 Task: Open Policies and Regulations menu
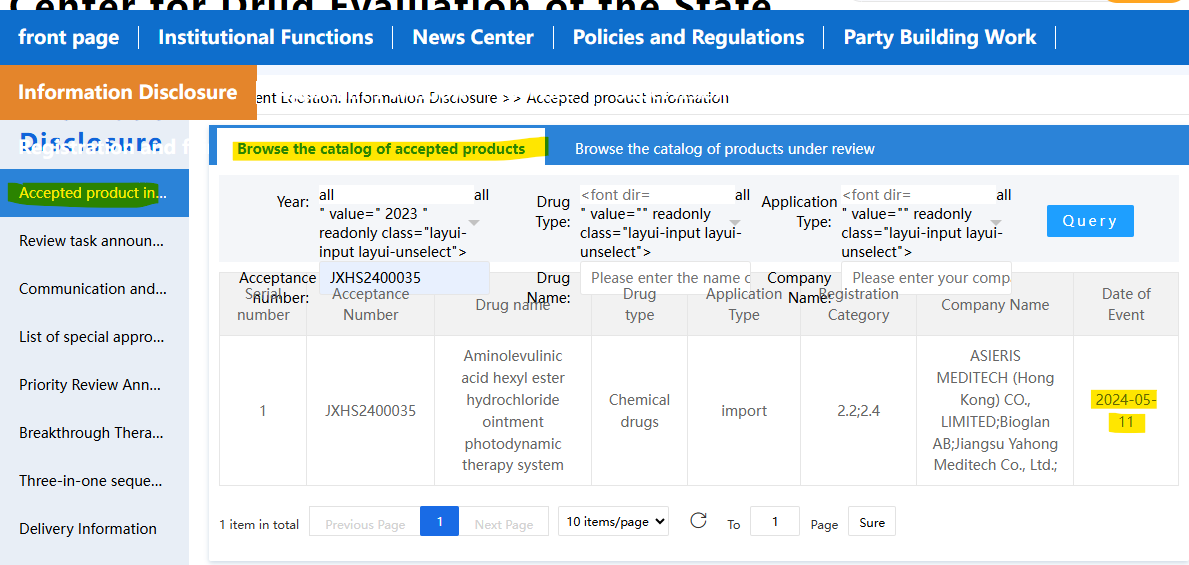tap(688, 38)
